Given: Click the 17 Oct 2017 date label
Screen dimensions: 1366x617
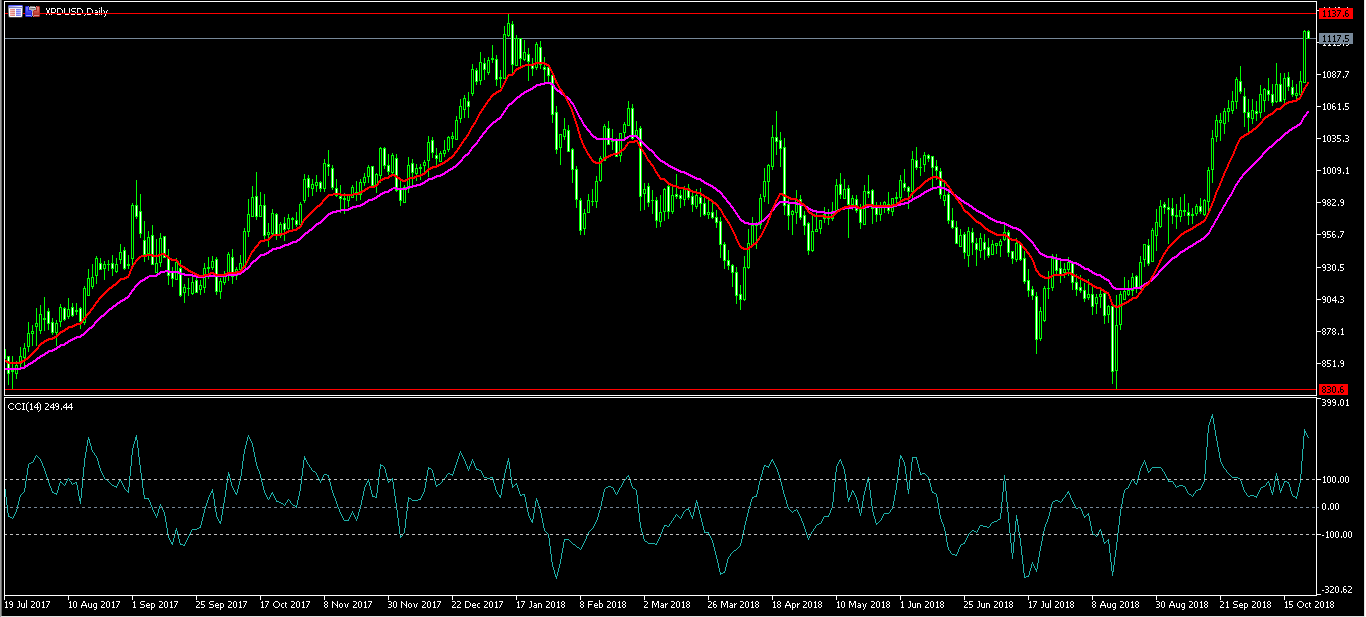Looking at the screenshot, I should 285,605.
